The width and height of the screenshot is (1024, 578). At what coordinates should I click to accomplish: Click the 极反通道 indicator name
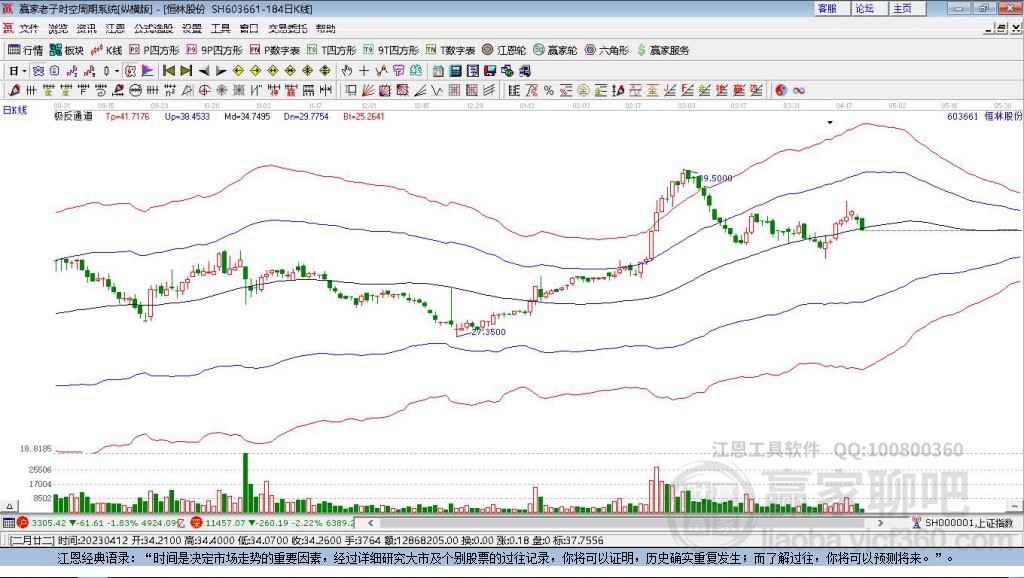pyautogui.click(x=72, y=116)
